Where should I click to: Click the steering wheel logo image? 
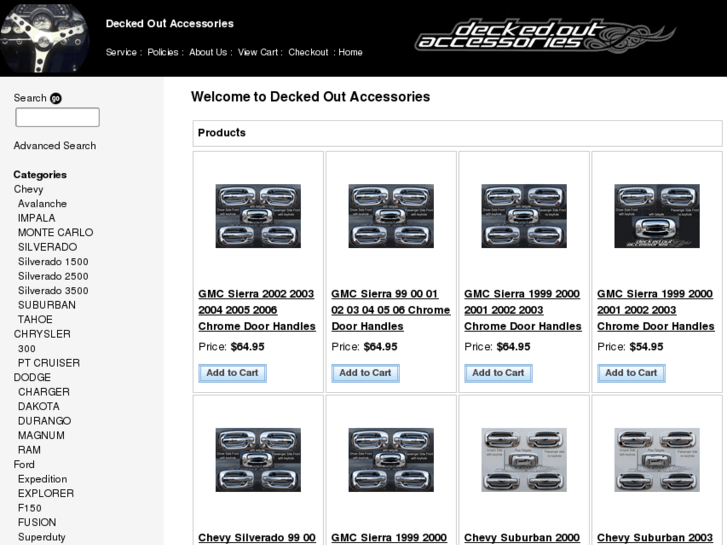(45, 38)
